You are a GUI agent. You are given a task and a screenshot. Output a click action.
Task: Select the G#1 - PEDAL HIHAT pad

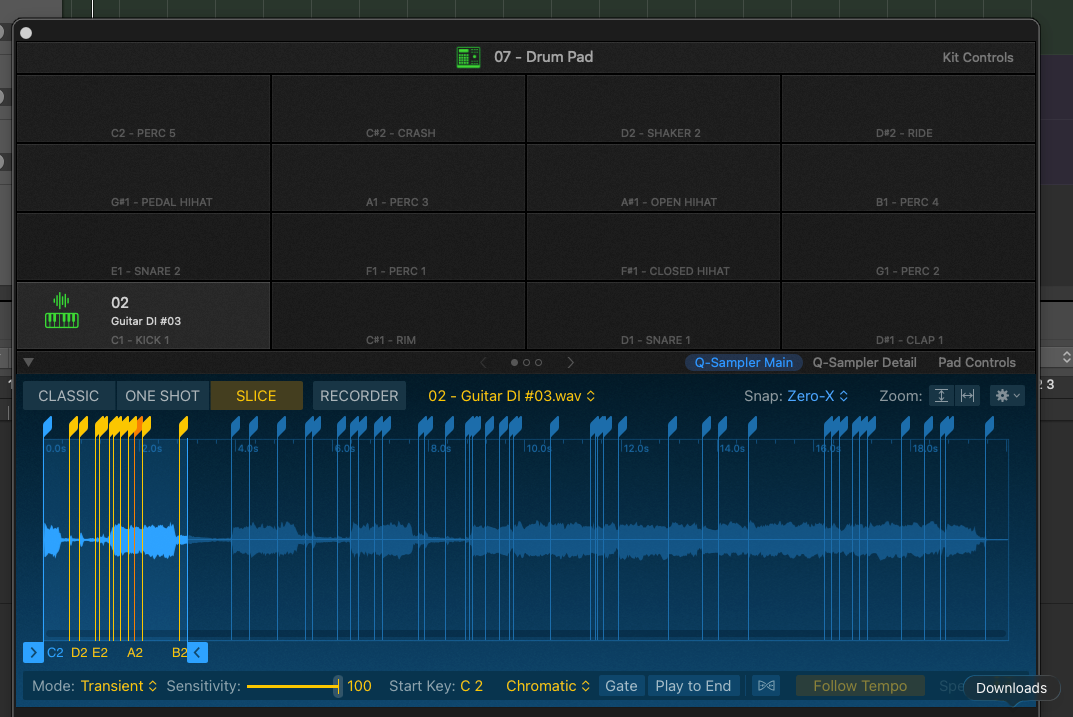144,179
